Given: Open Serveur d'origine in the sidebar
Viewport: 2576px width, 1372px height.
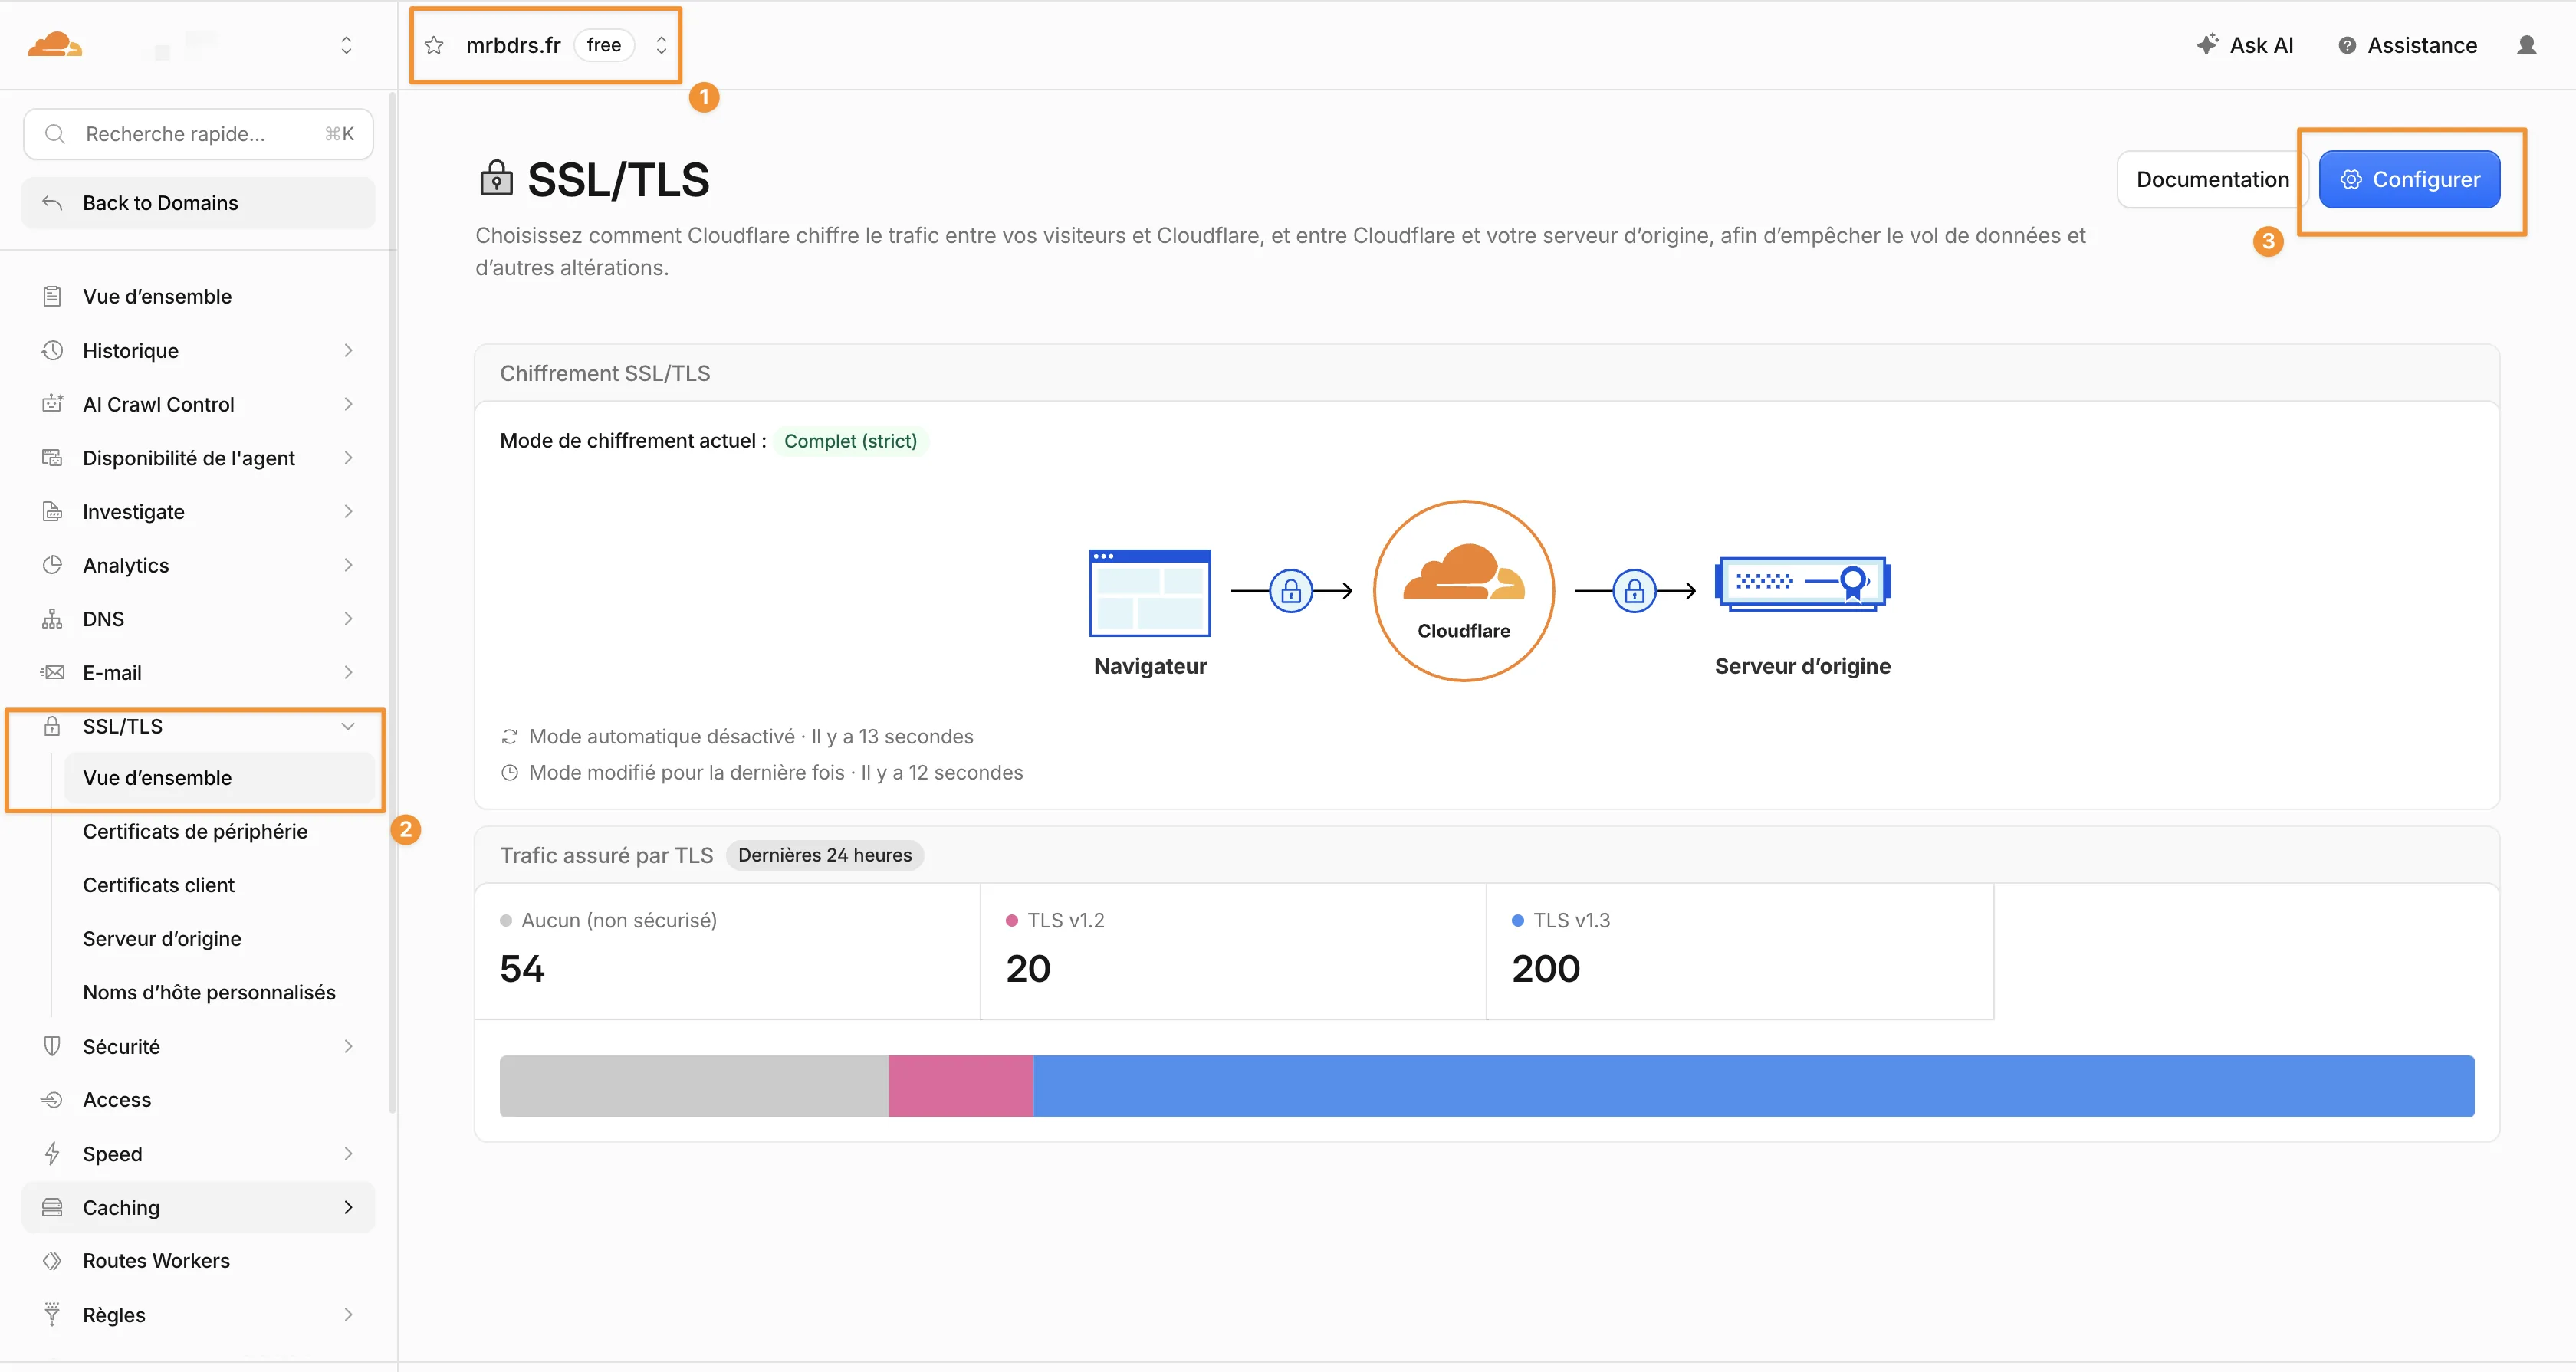Looking at the screenshot, I should click(x=162, y=939).
